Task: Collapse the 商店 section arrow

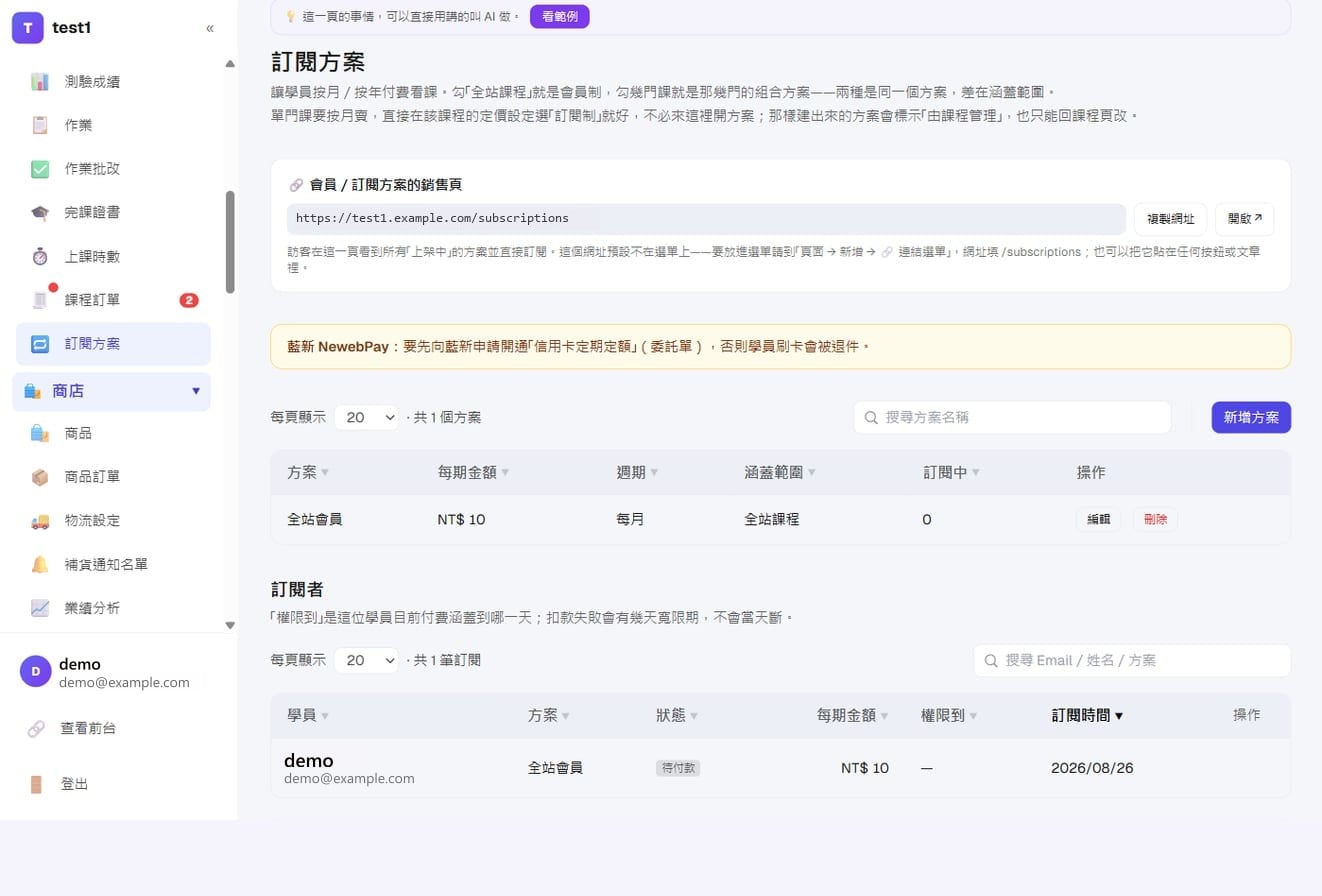Action: (196, 391)
